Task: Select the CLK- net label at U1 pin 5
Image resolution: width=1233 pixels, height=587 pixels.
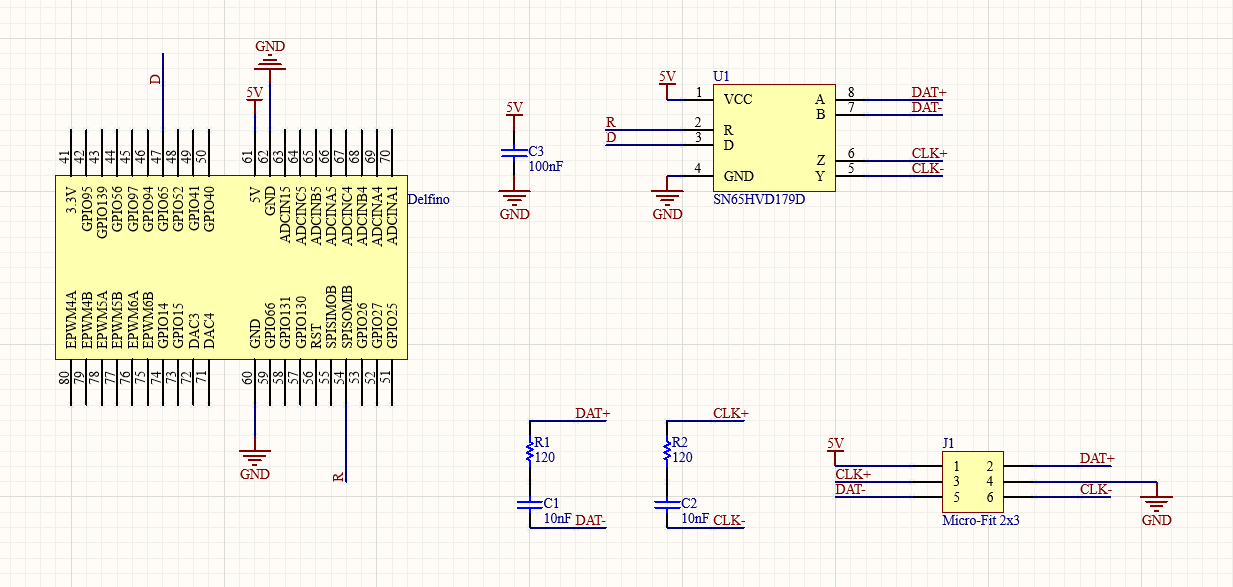Action: click(928, 168)
